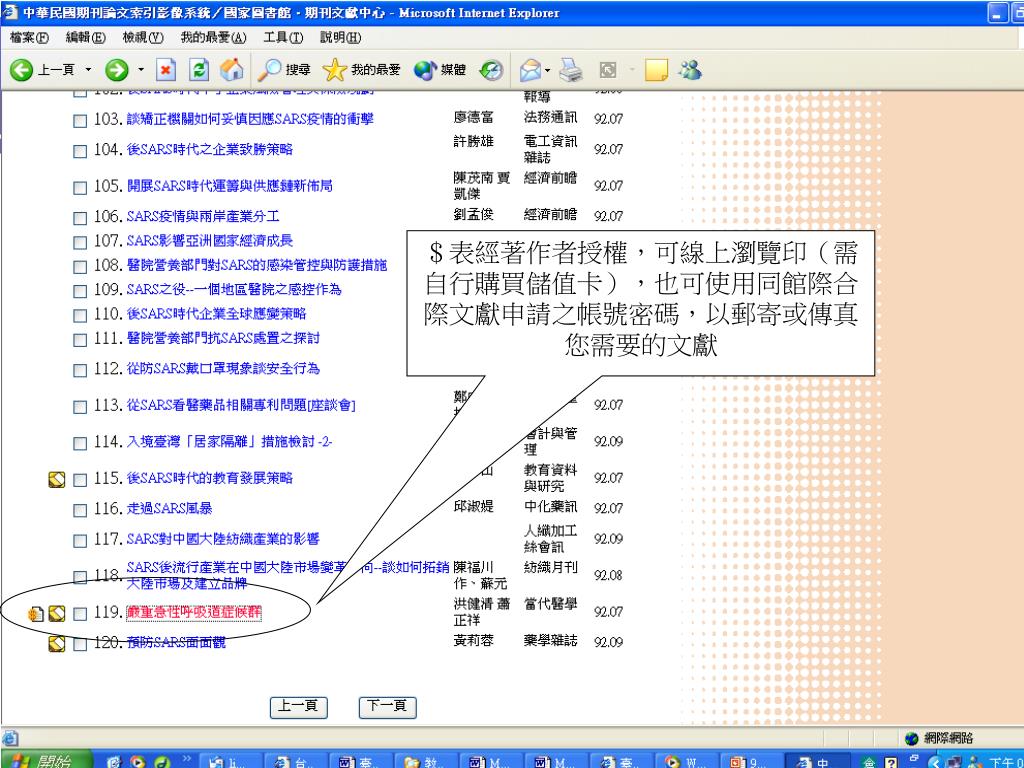Stop page loading with the red X icon
1024x768 pixels.
(166, 69)
